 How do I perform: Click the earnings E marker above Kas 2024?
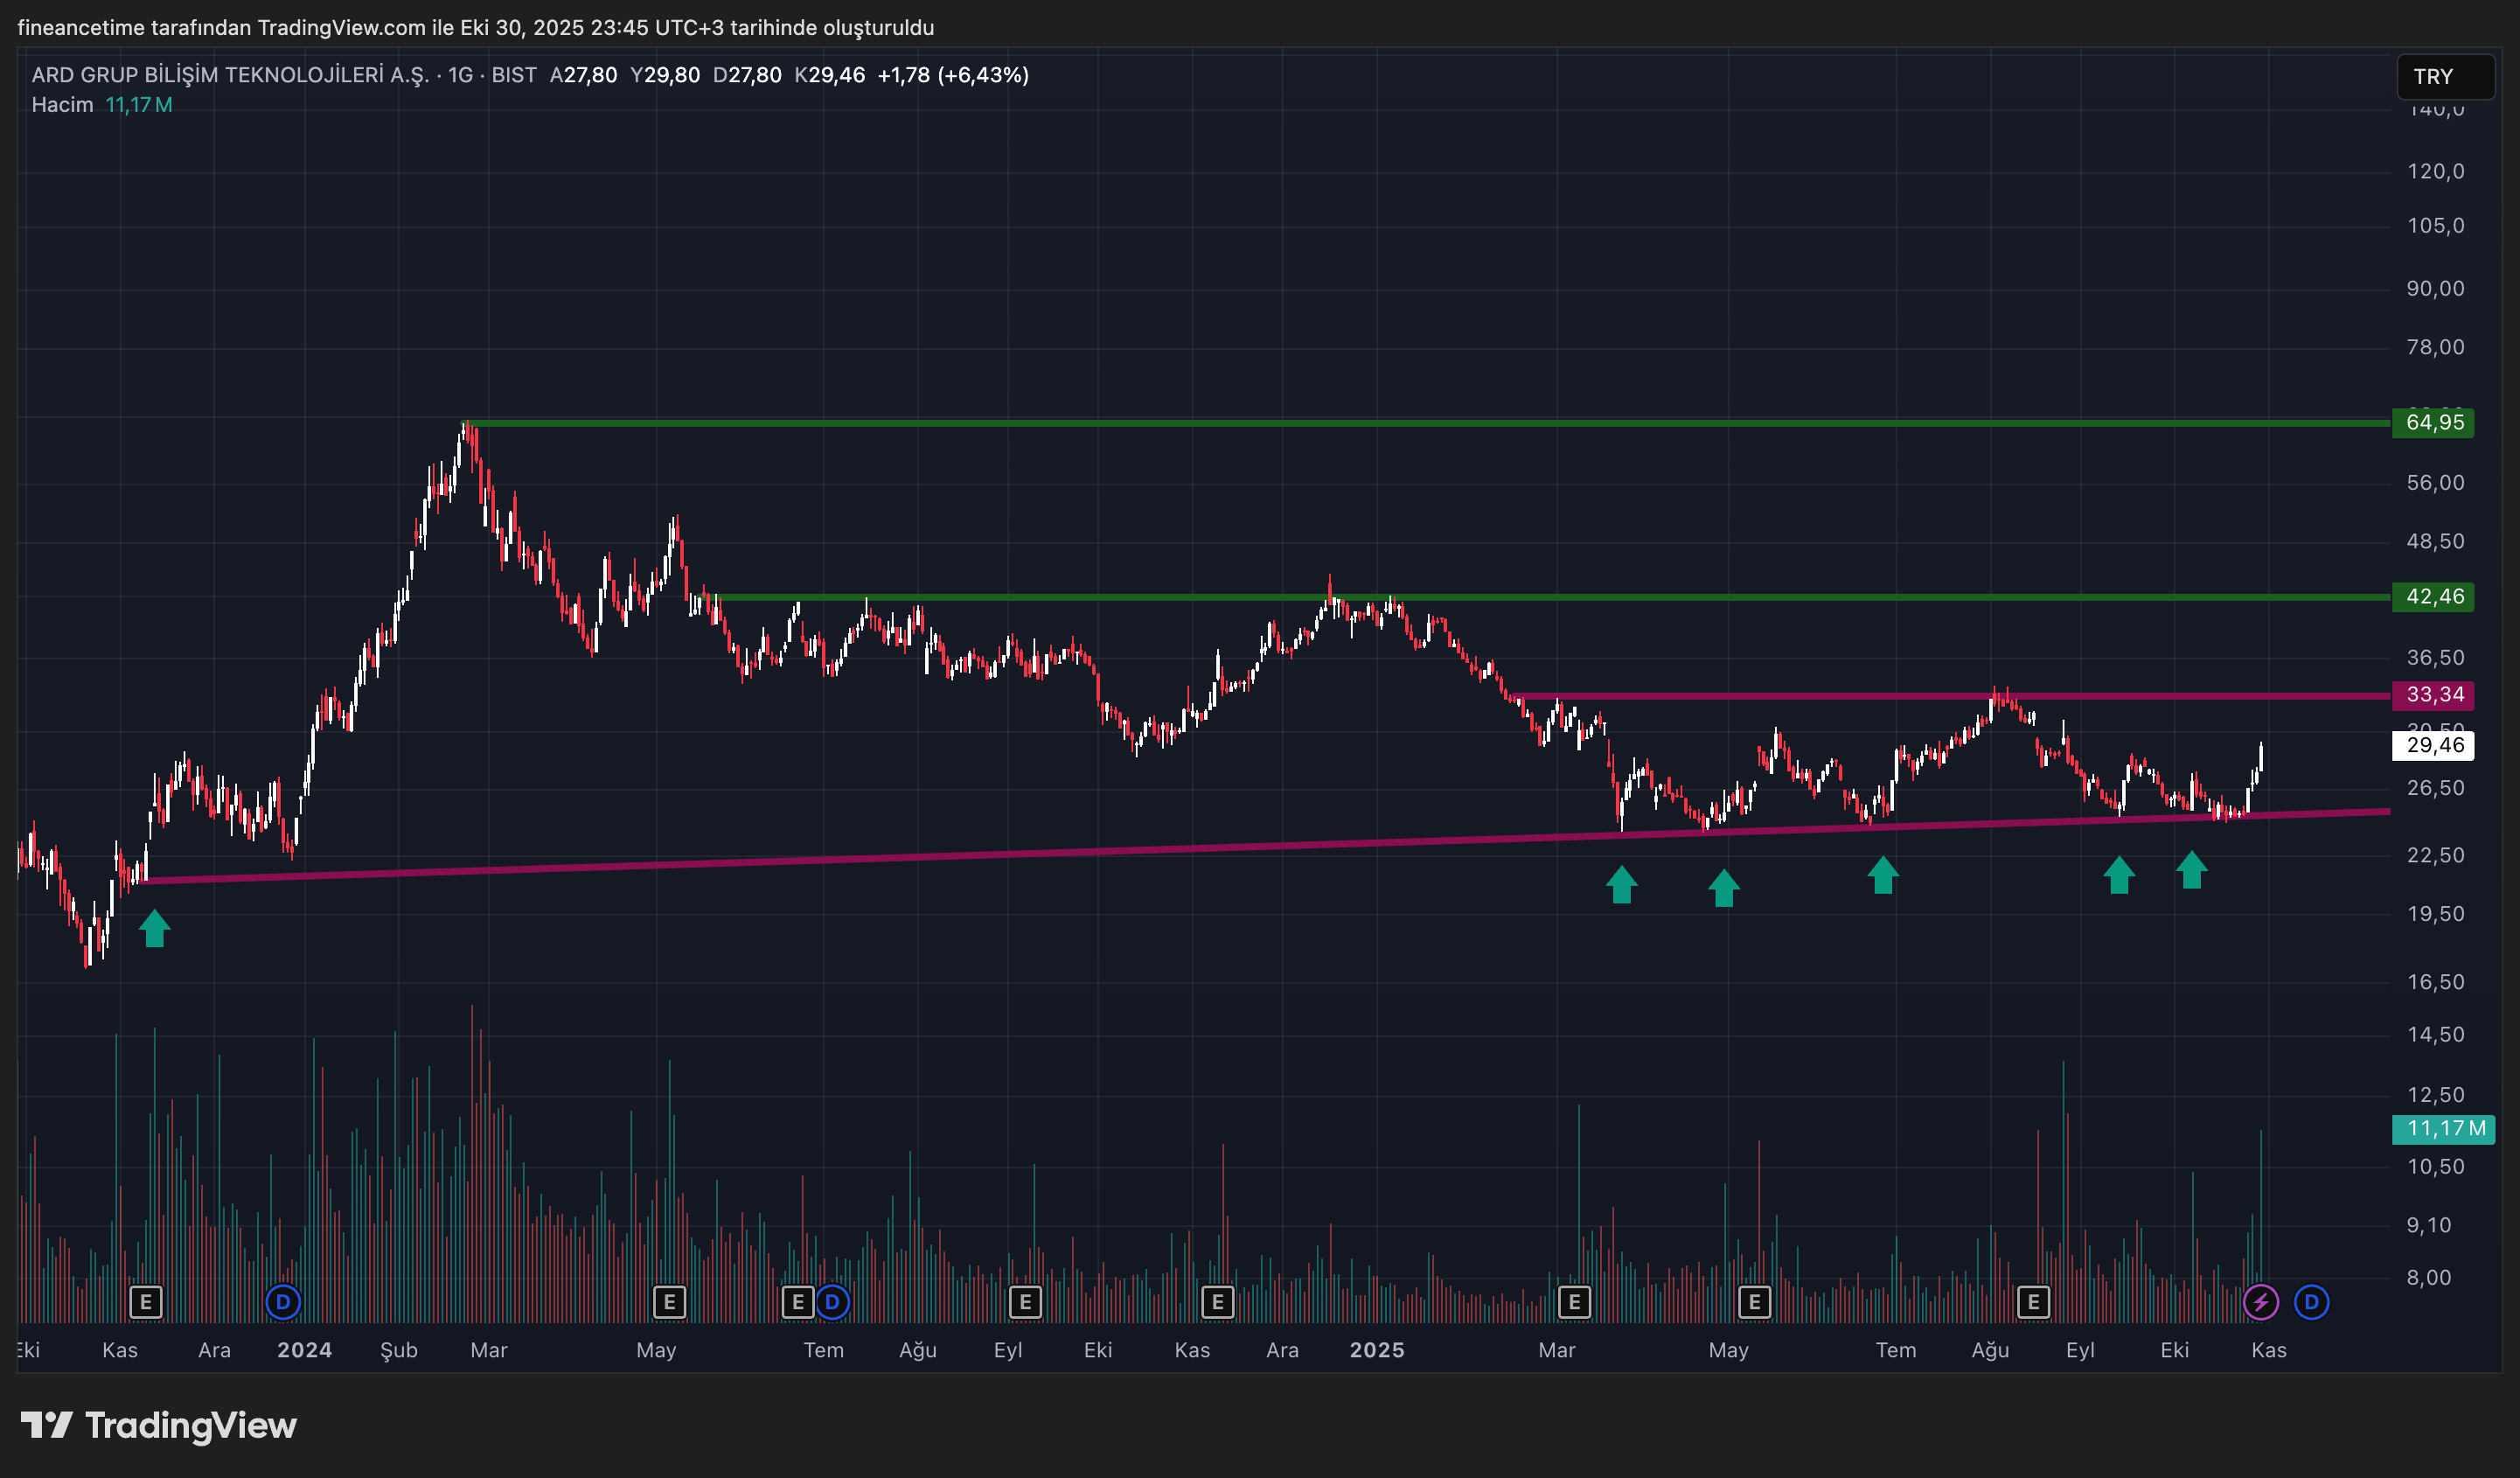[x=1217, y=1302]
